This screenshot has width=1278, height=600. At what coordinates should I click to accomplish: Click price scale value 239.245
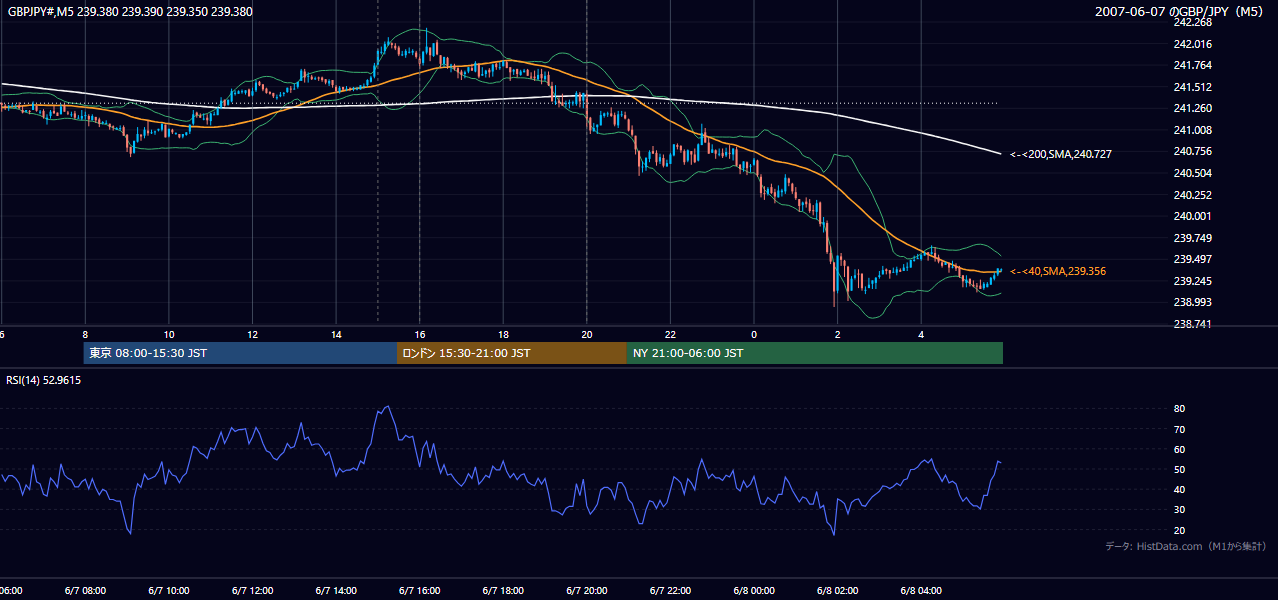(1192, 281)
